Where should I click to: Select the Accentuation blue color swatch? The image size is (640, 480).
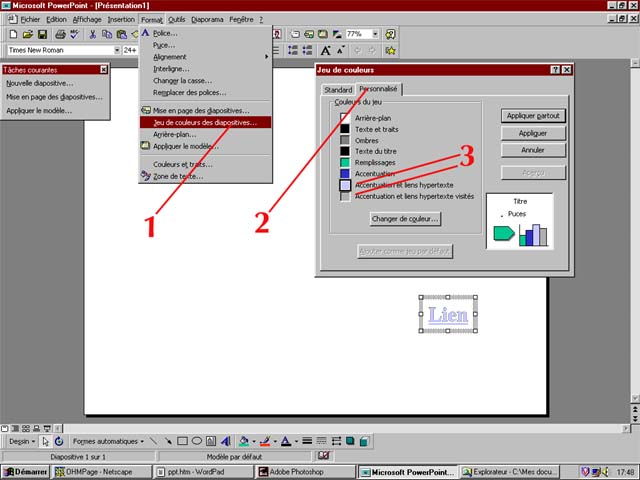coord(345,173)
